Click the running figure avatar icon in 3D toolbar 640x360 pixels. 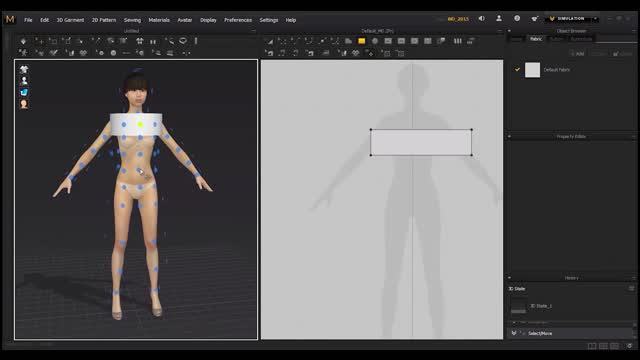[x=24, y=53]
